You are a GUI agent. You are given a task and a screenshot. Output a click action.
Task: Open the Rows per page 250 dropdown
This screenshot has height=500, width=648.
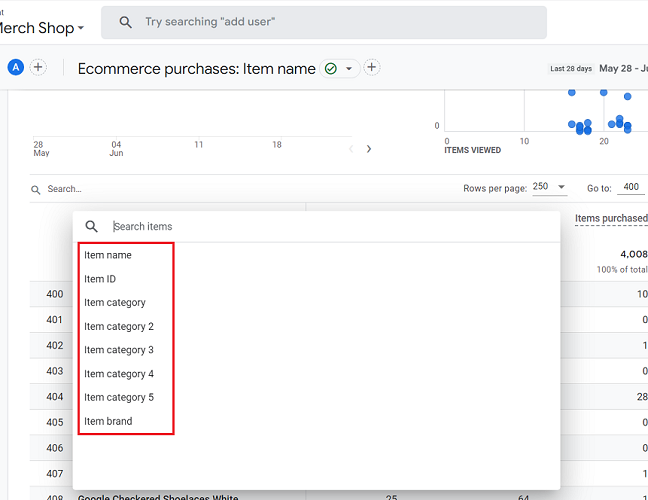[549, 187]
